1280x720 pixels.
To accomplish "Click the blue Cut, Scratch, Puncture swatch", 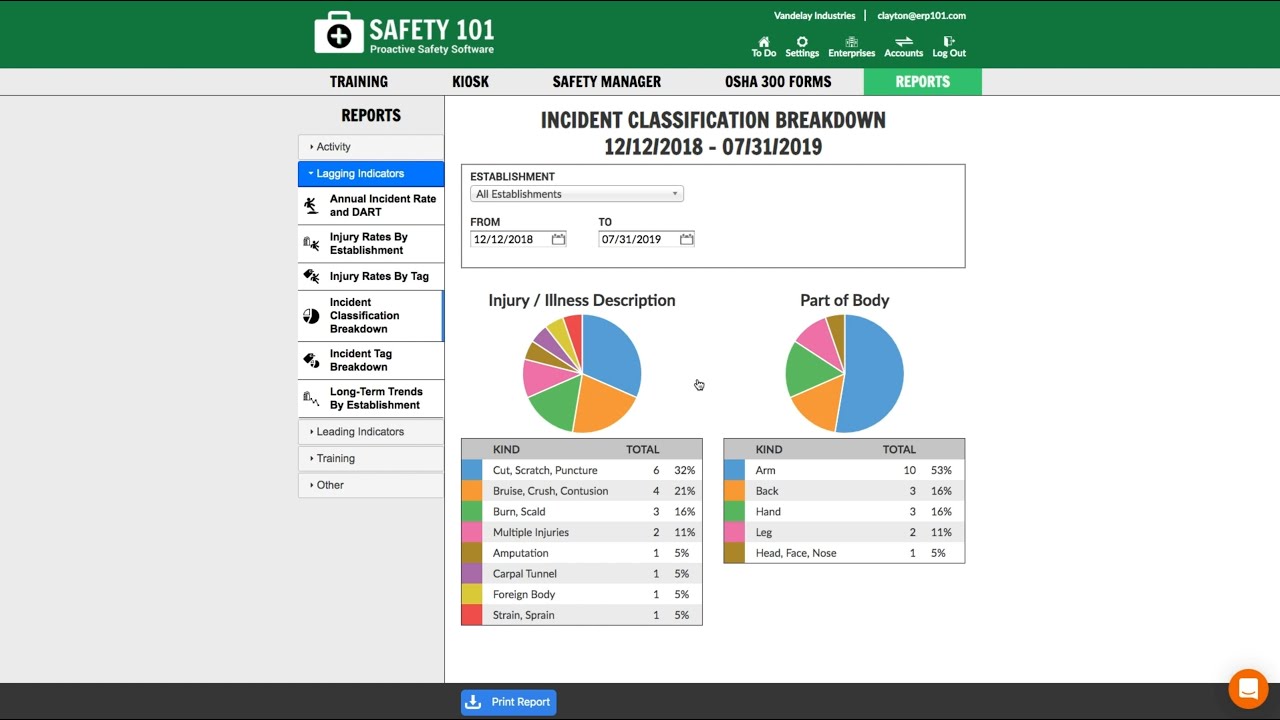I will point(472,470).
